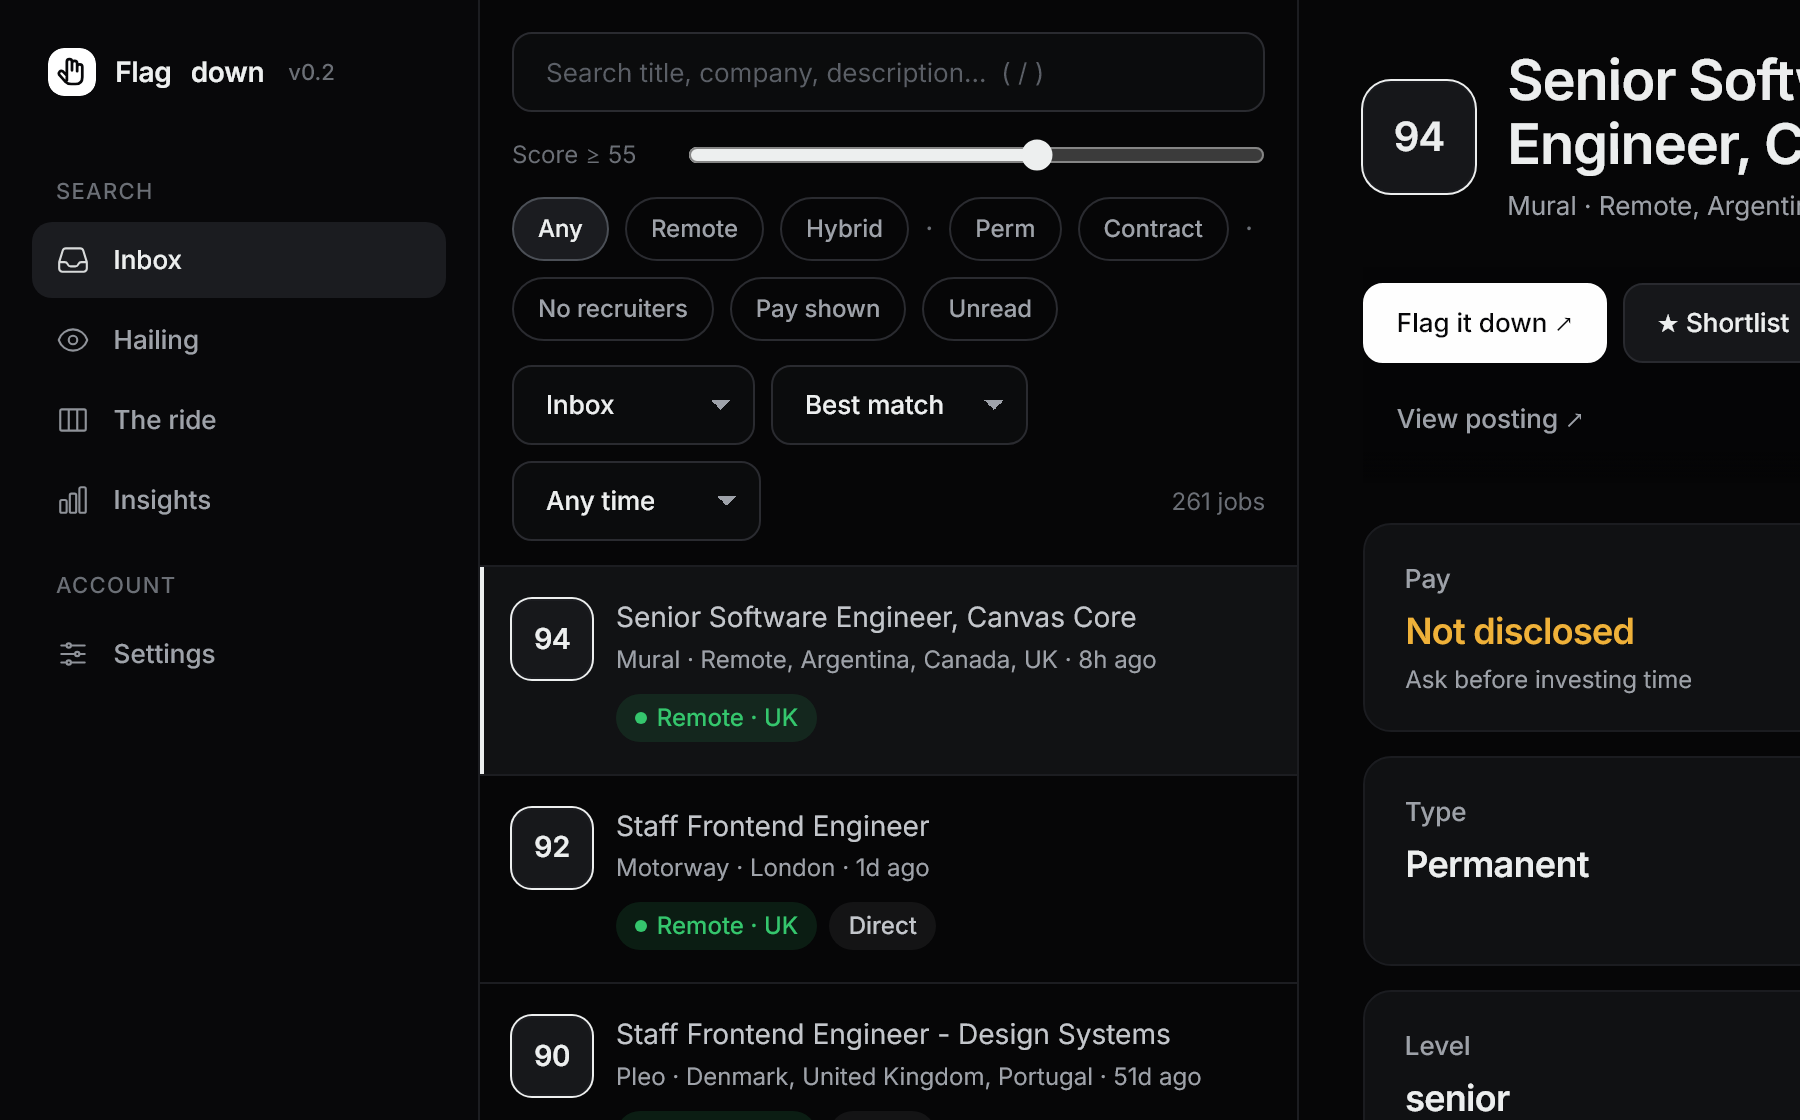This screenshot has height=1120, width=1800.
Task: Click the Direct tag on Motorway job
Action: pyautogui.click(x=882, y=926)
